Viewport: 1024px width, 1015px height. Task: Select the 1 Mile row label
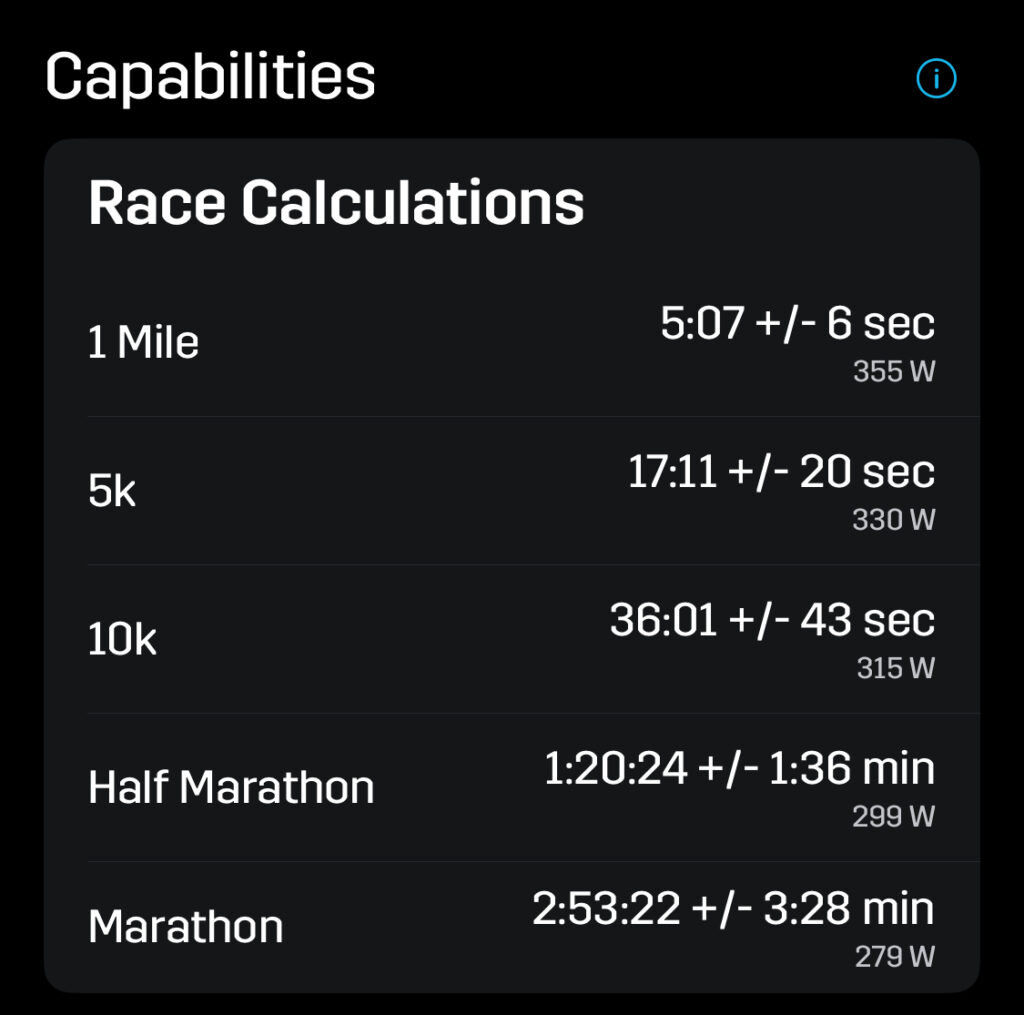point(143,342)
